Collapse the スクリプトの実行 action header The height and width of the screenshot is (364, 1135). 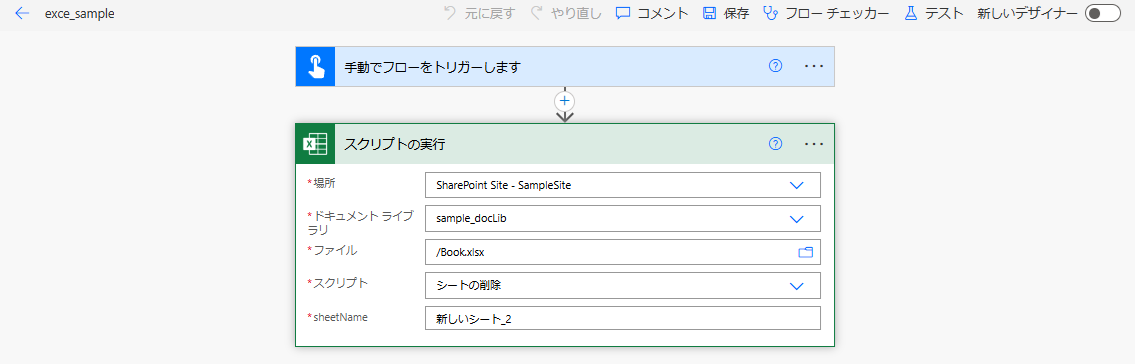pyautogui.click(x=565, y=144)
